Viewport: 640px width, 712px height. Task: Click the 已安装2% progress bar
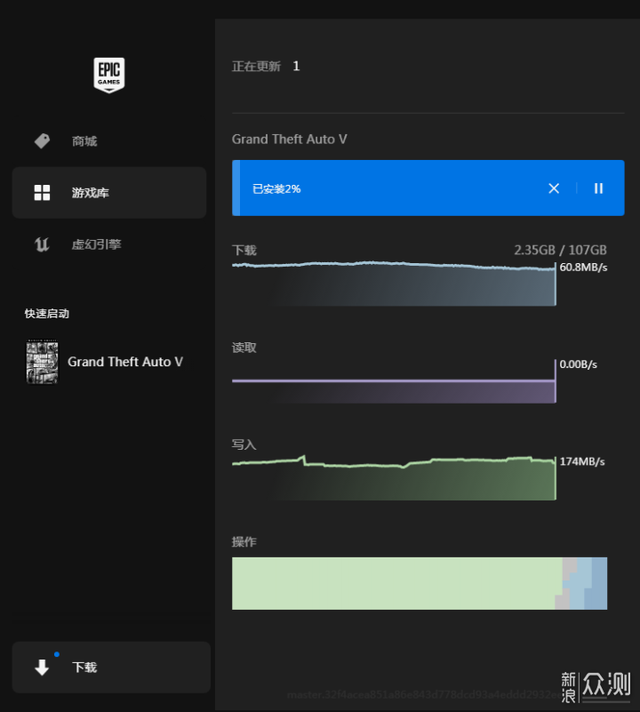click(428, 188)
